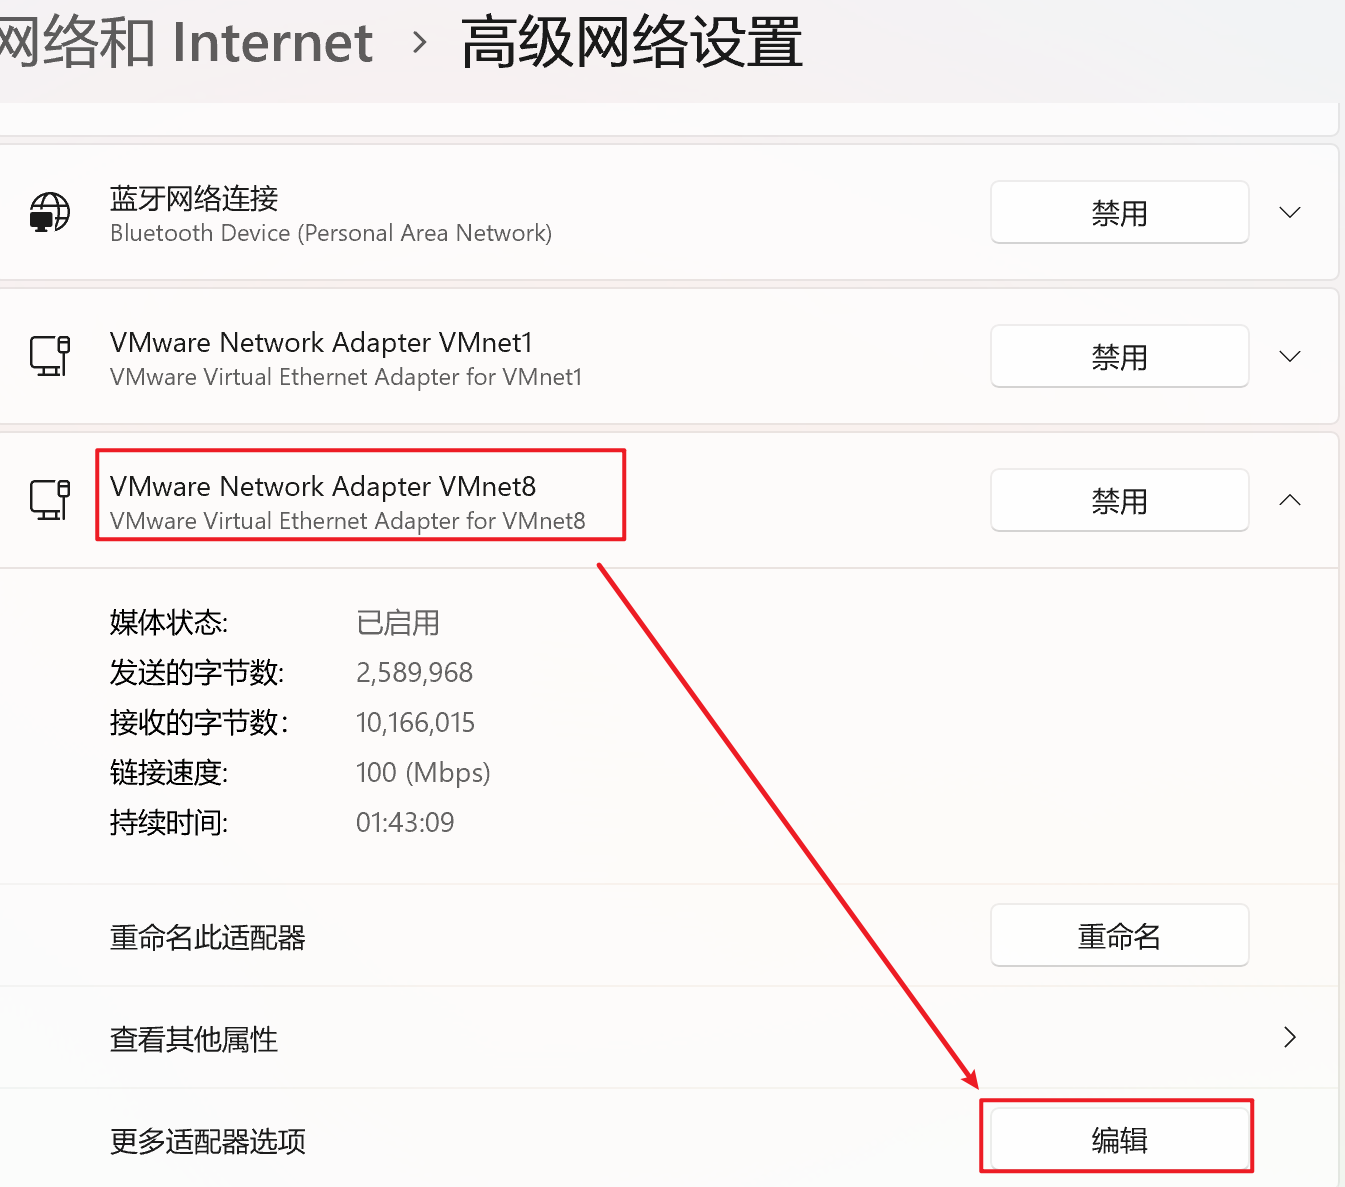Click the VMnet8 adapter icon

tap(49, 500)
